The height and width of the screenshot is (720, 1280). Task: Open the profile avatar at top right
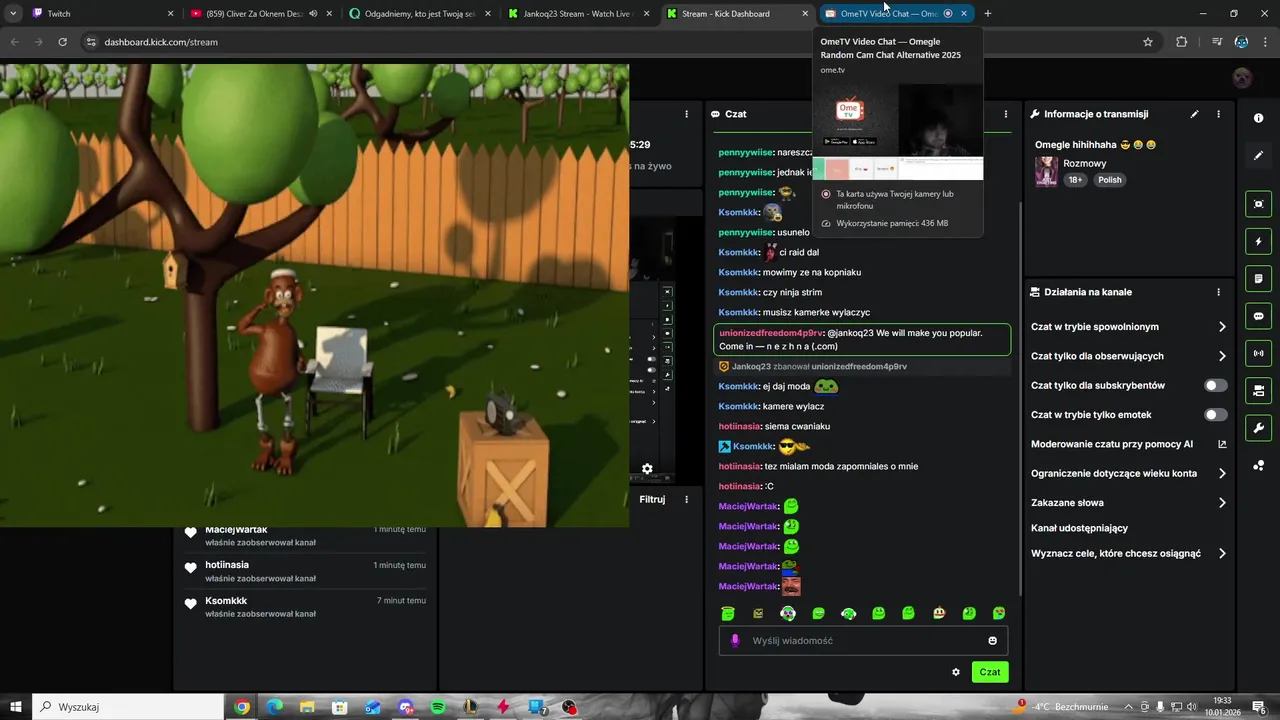point(1242,78)
